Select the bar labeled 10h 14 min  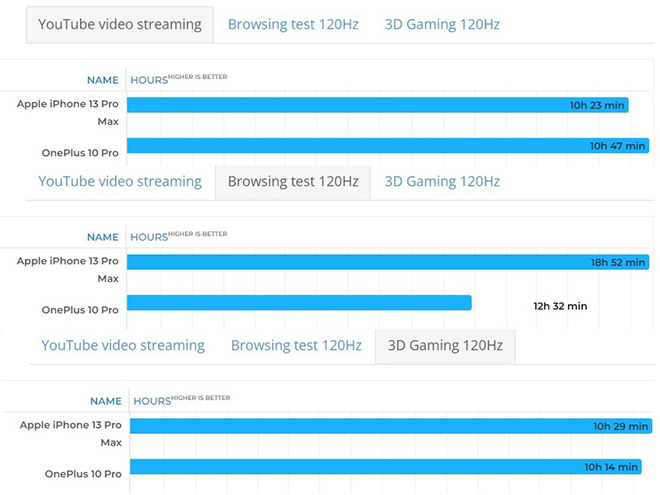385,466
